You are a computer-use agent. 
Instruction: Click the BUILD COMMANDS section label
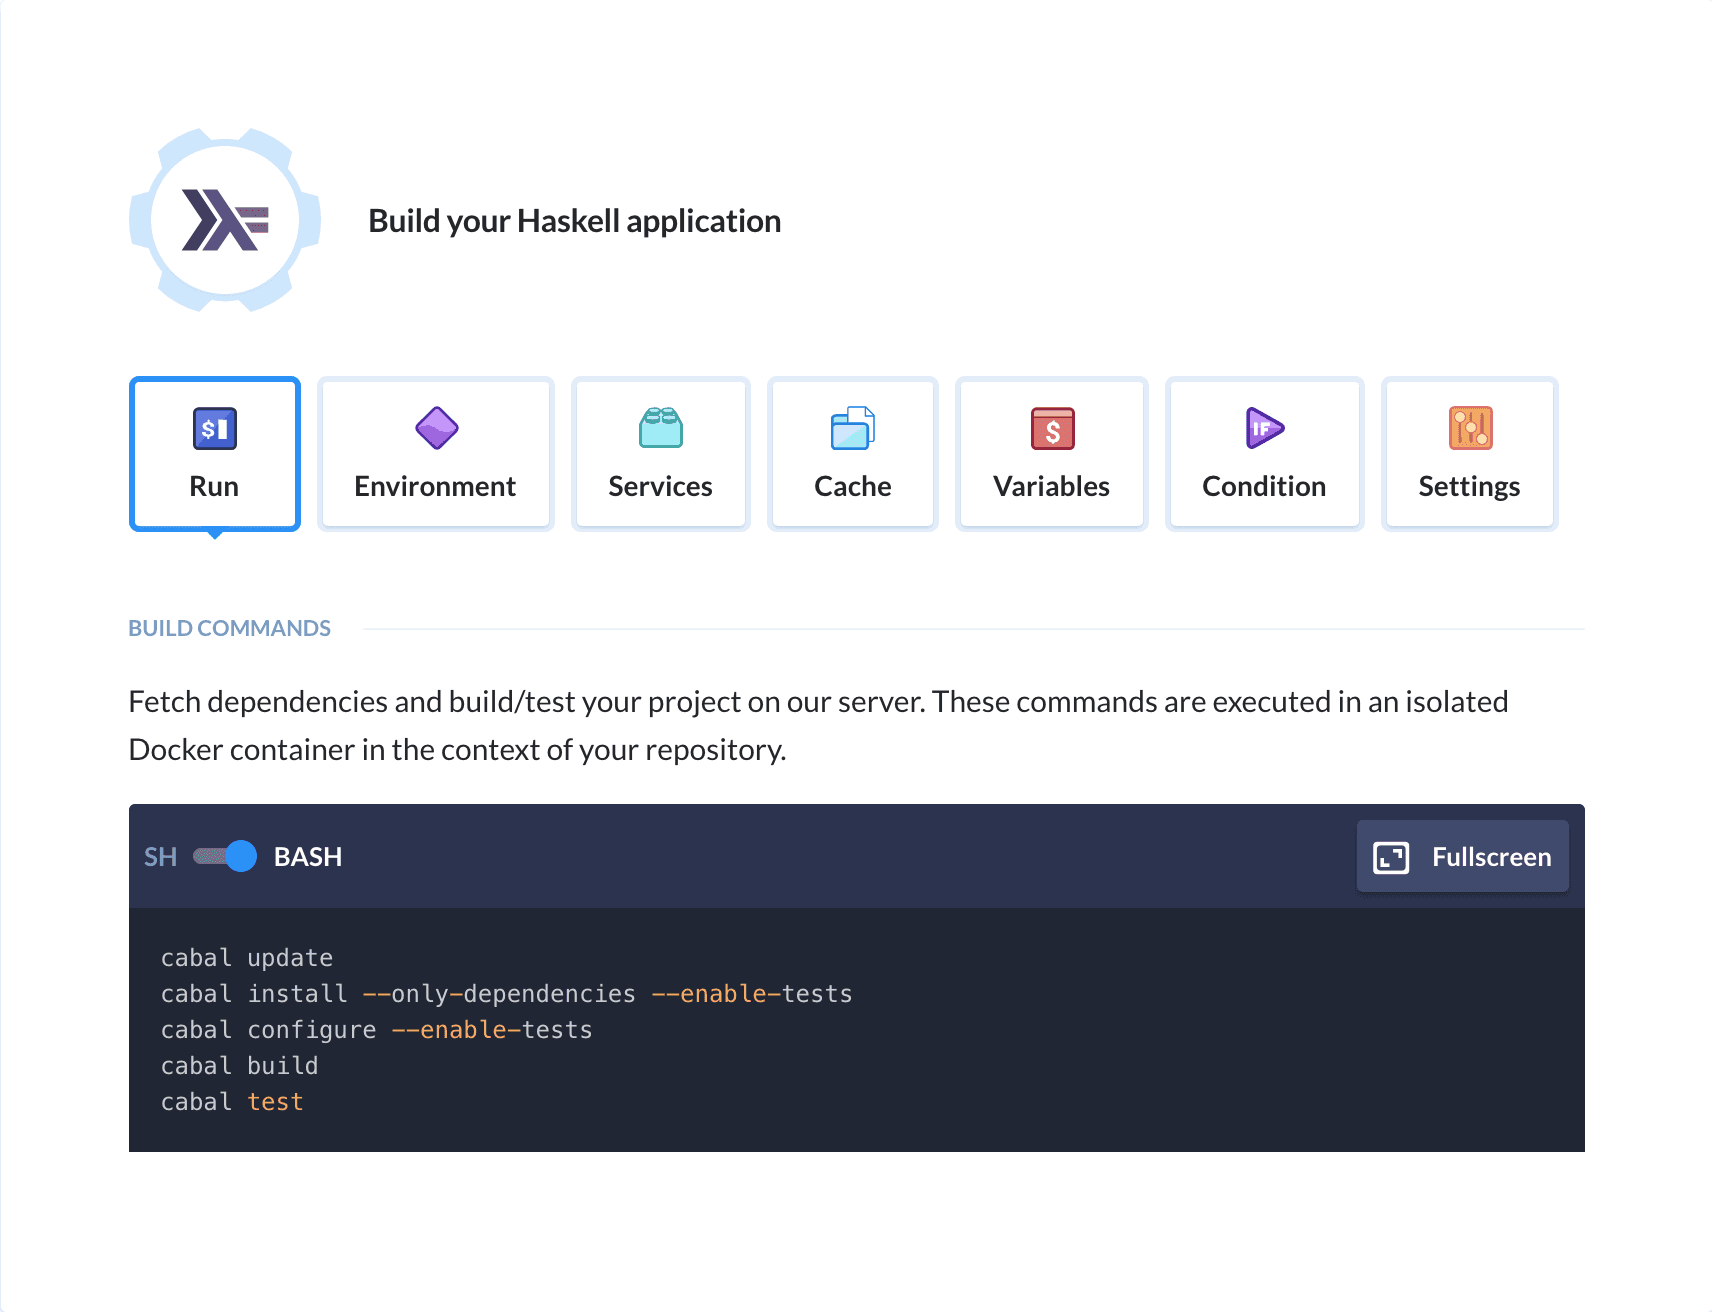point(229,627)
